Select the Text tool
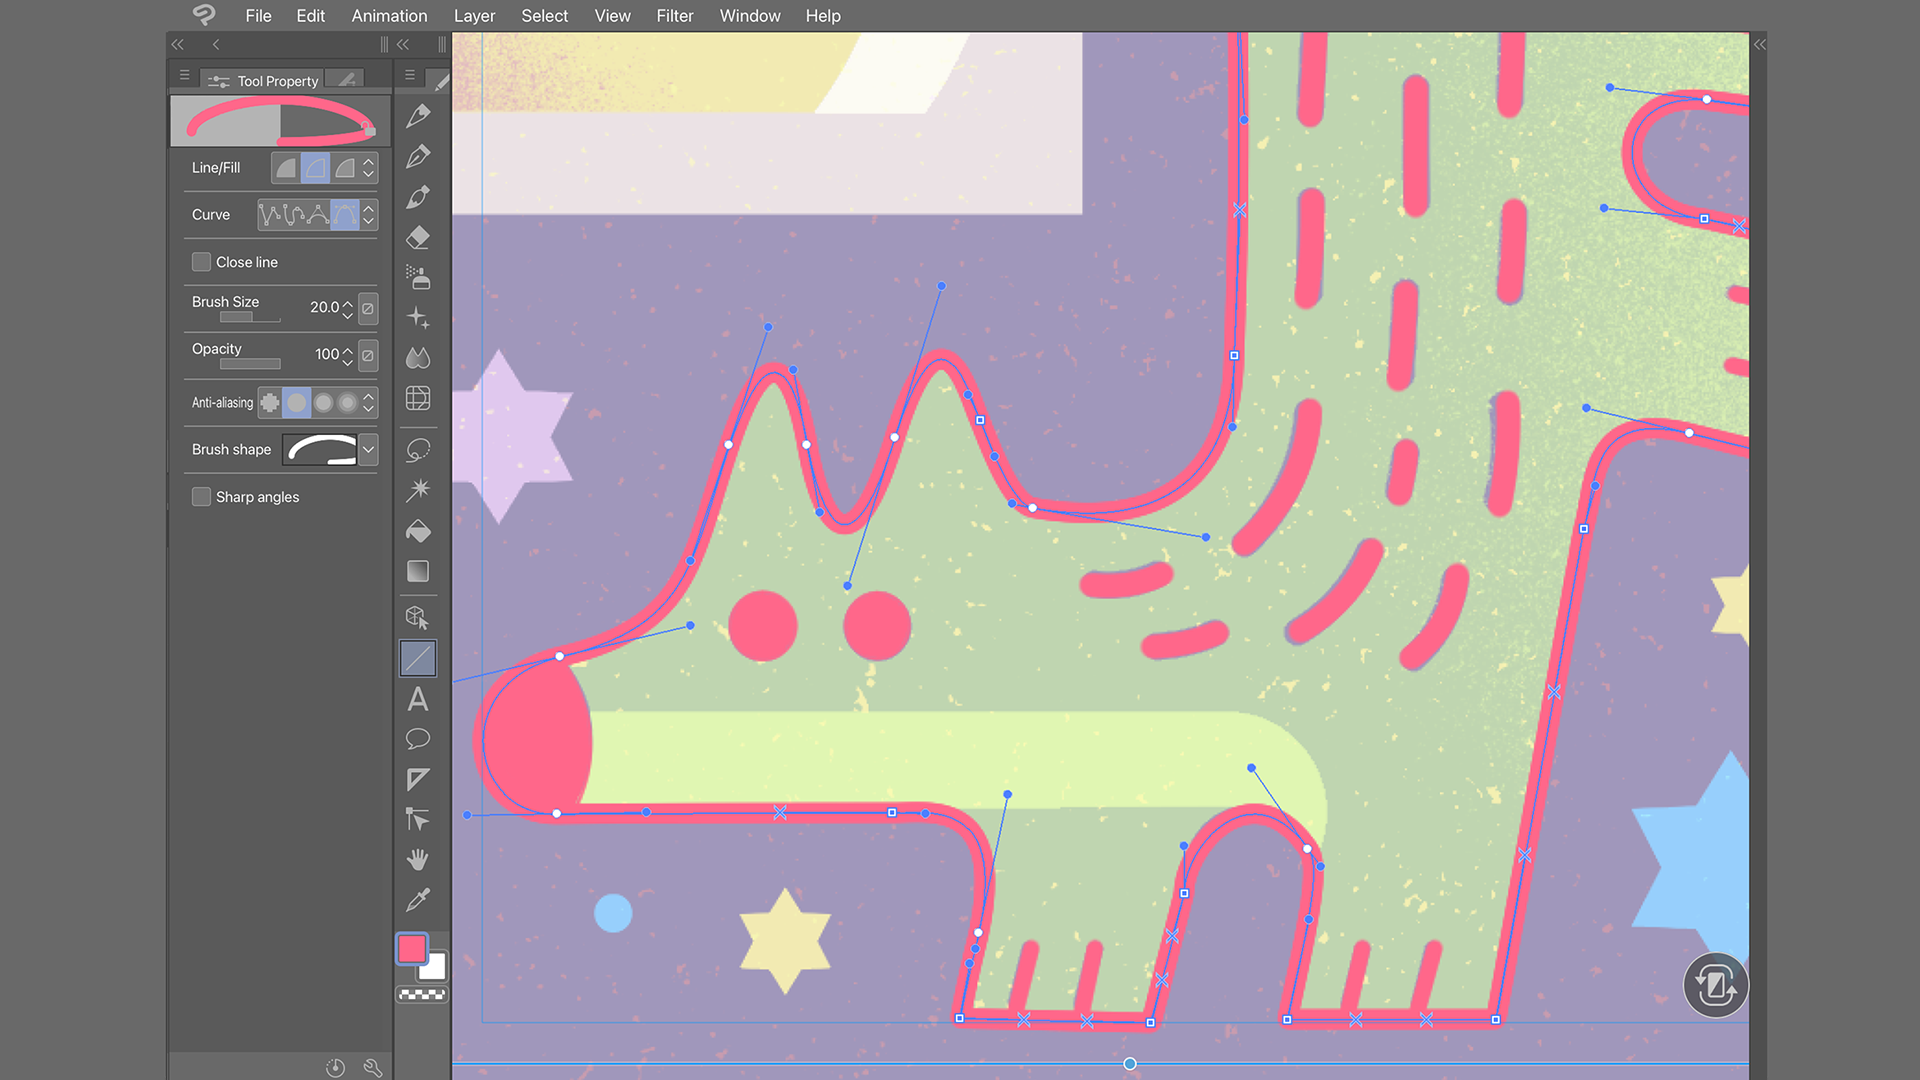Viewport: 1920px width, 1080px height. [x=418, y=699]
